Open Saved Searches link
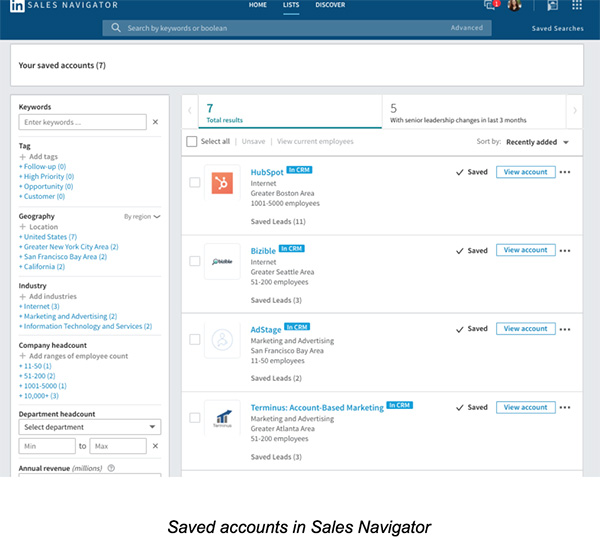Image resolution: width=600 pixels, height=540 pixels. (557, 28)
